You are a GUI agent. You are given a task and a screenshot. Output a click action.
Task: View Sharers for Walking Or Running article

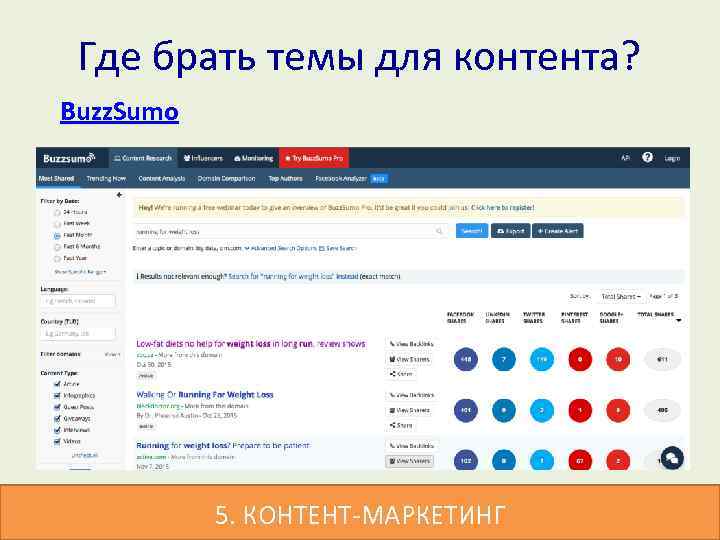coord(409,410)
